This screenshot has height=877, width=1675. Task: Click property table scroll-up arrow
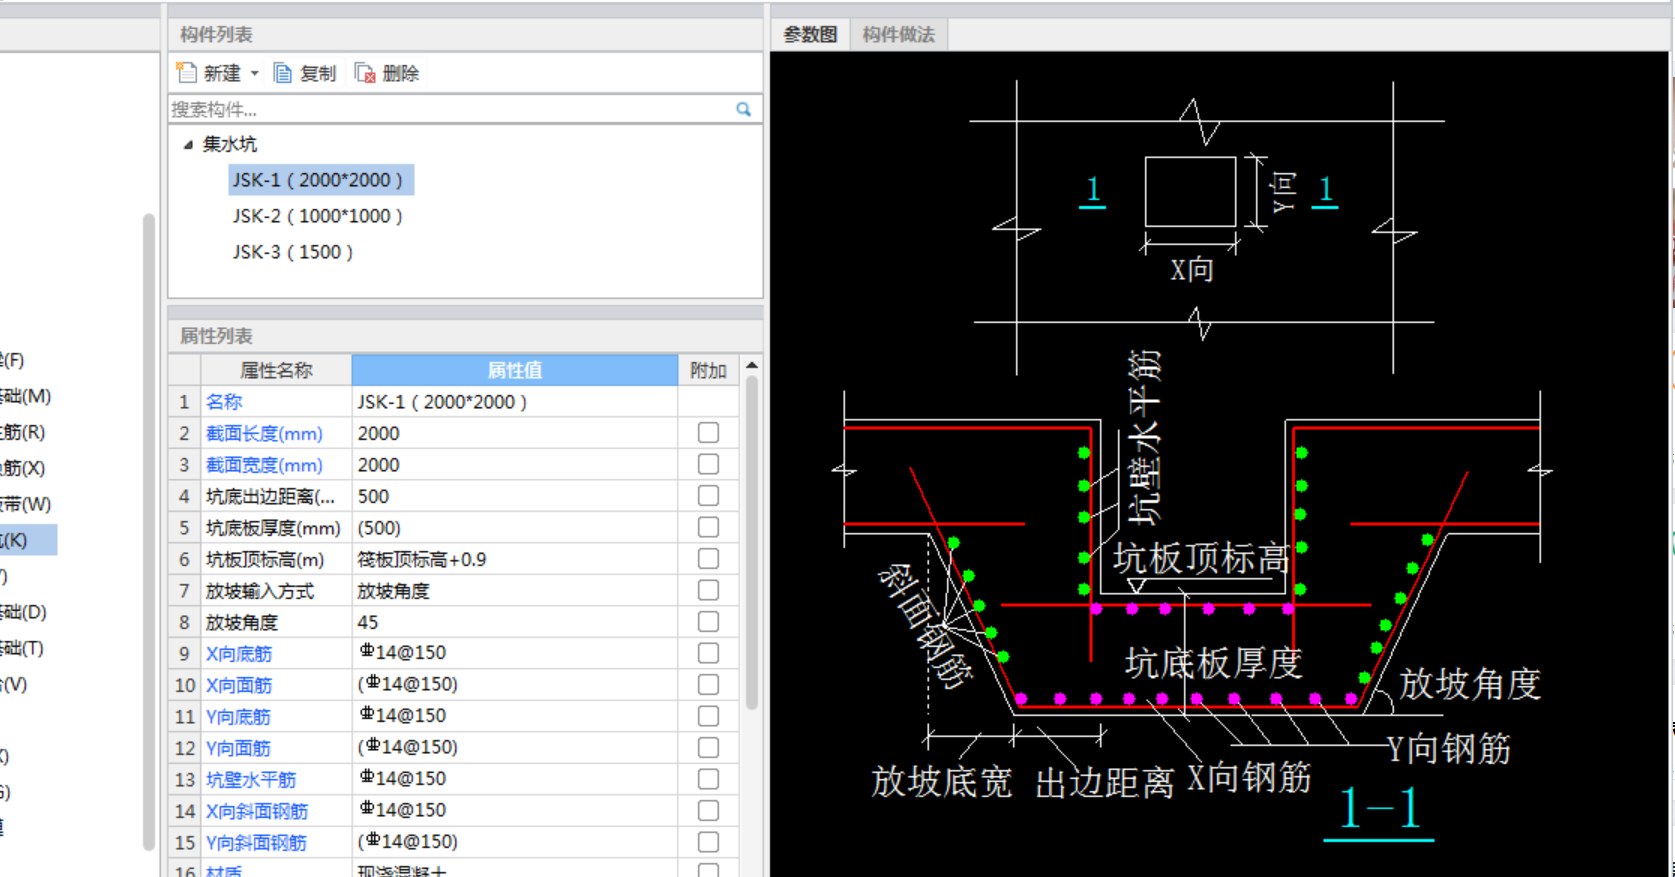751,366
